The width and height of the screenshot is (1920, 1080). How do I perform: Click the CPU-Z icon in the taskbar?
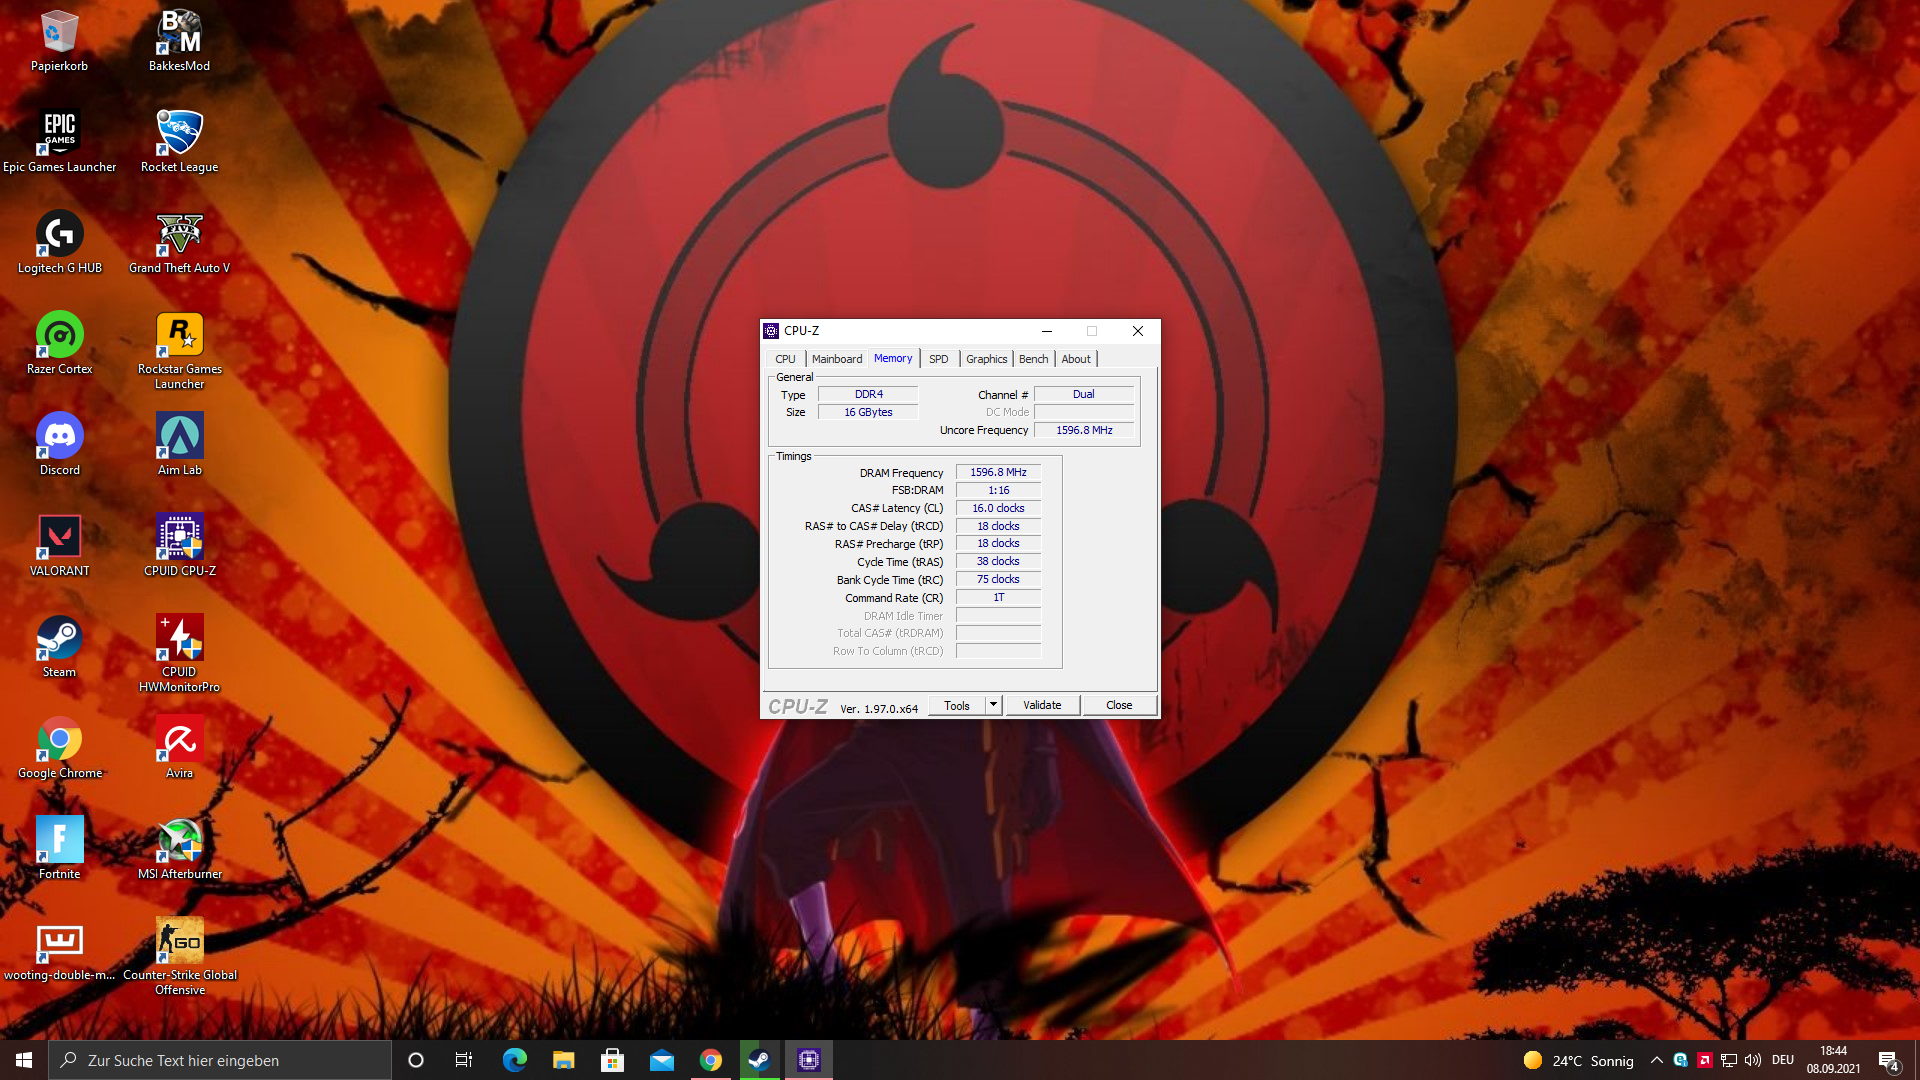tap(808, 1060)
